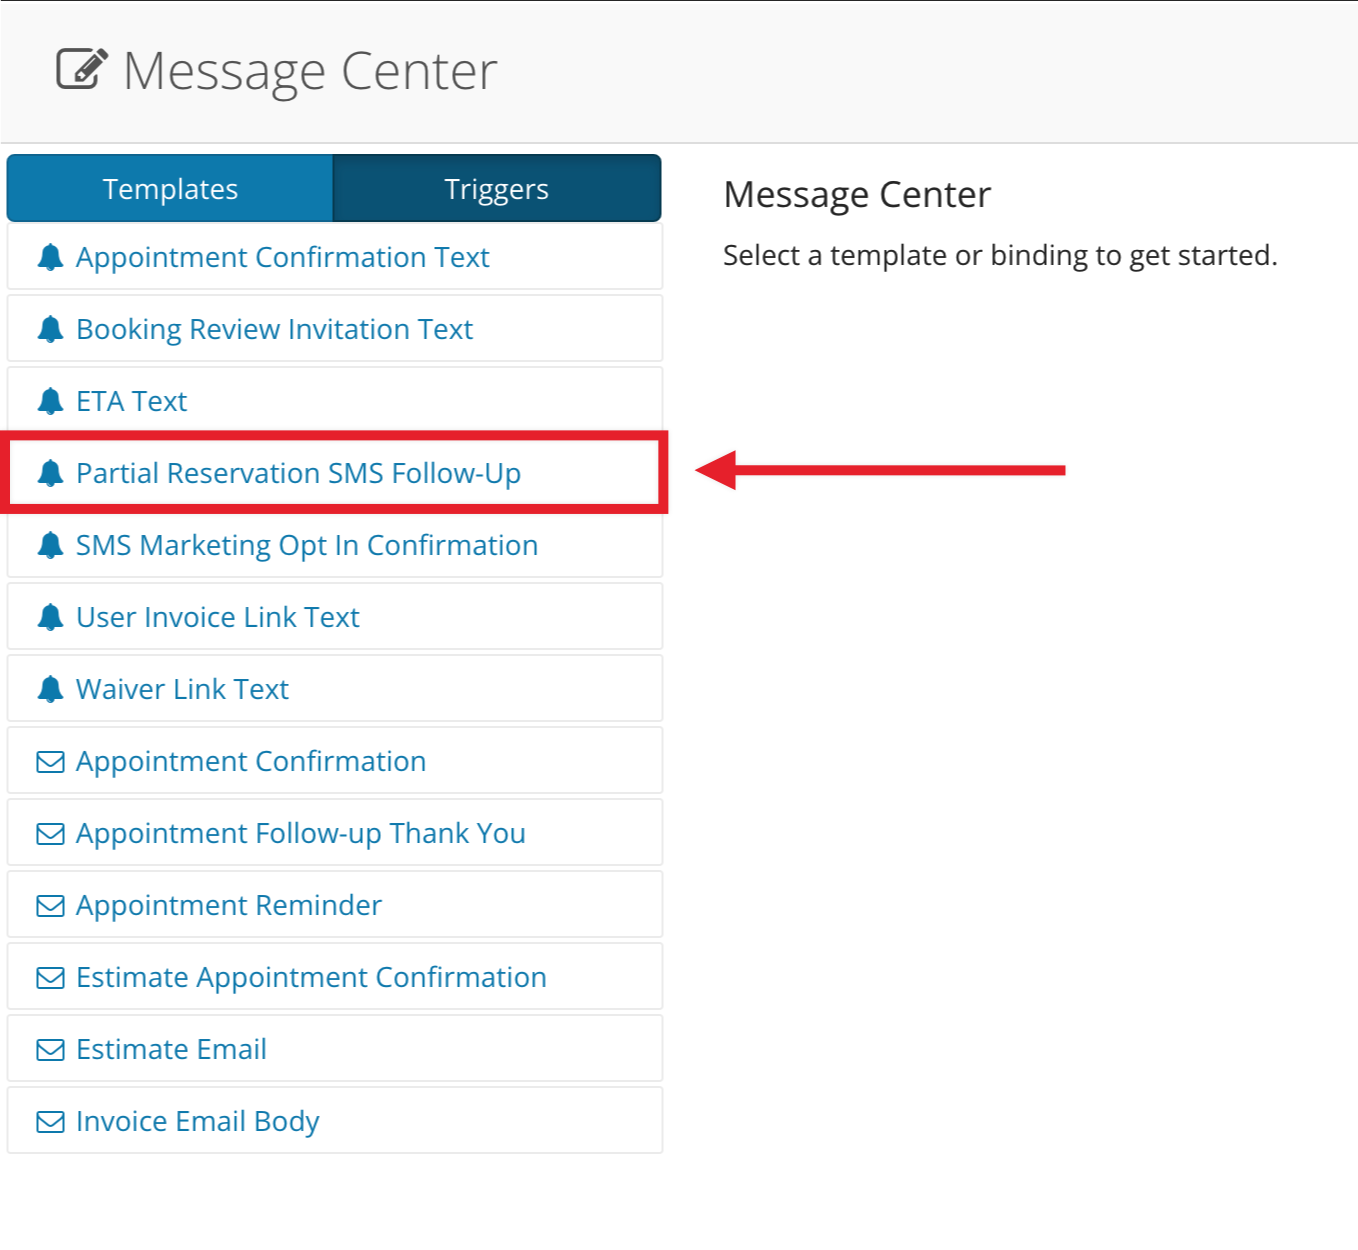Viewport: 1358px width, 1250px height.
Task: Click envelope icon beside Appointment Reminder
Action: point(50,906)
